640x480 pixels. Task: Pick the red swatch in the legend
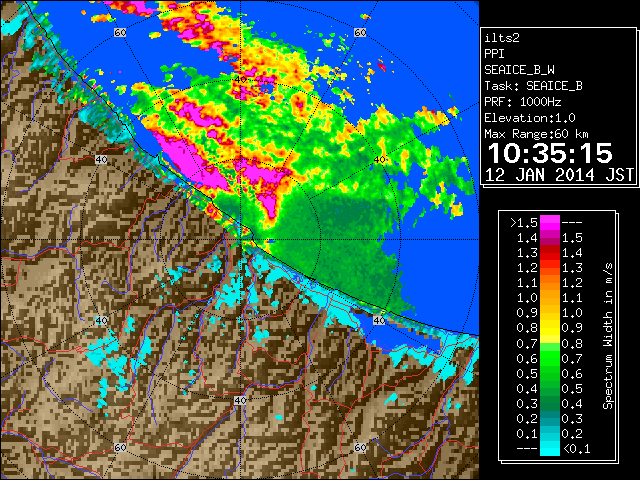550,253
